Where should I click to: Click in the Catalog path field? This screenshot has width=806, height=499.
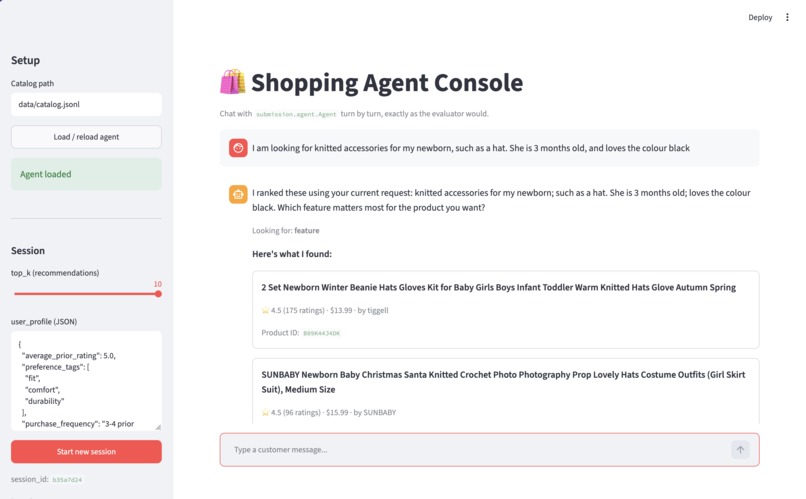point(86,104)
